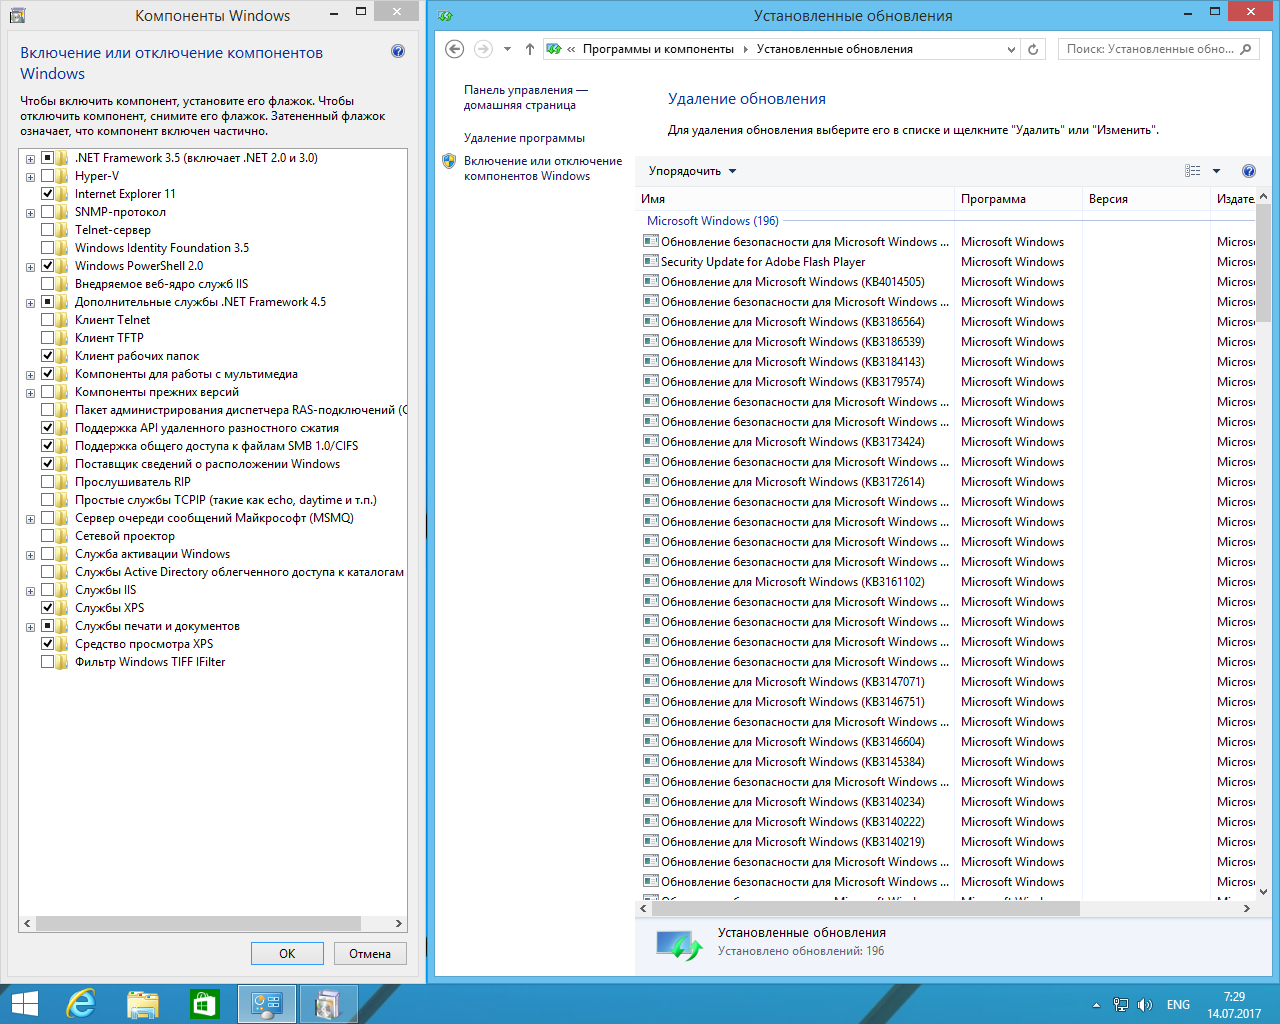The height and width of the screenshot is (1024, 1280).
Task: Open the recent locations dropdown arrow
Action: click(x=507, y=49)
